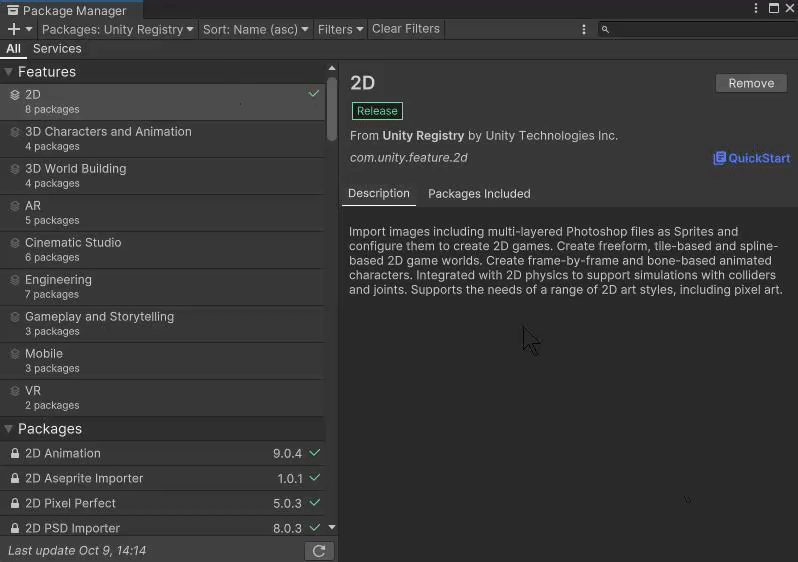Switch to the Packages Included tab
This screenshot has width=798, height=562.
479,194
